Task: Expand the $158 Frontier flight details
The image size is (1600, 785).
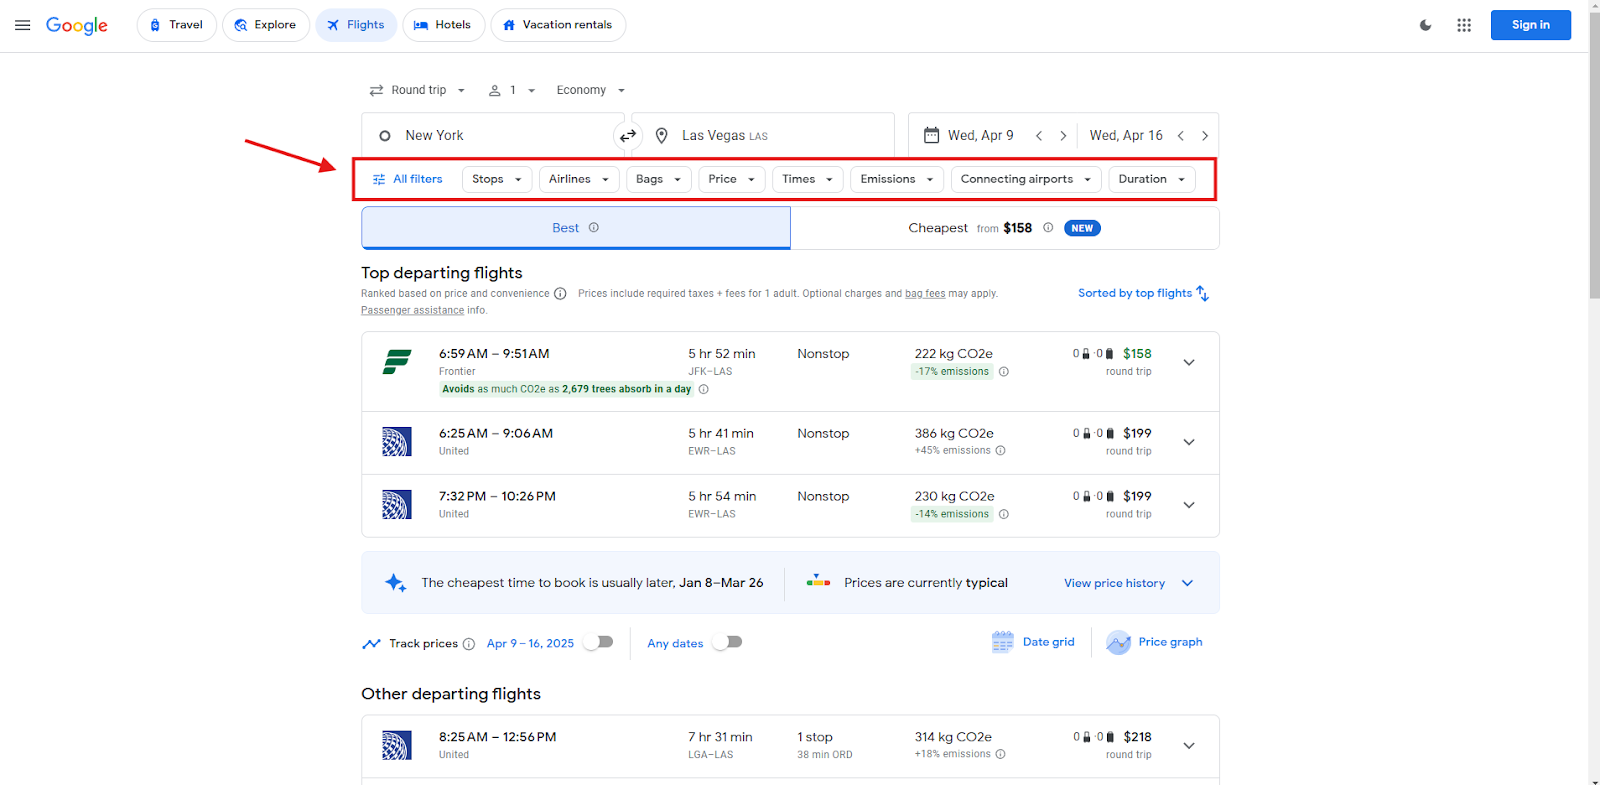Action: [x=1189, y=362]
